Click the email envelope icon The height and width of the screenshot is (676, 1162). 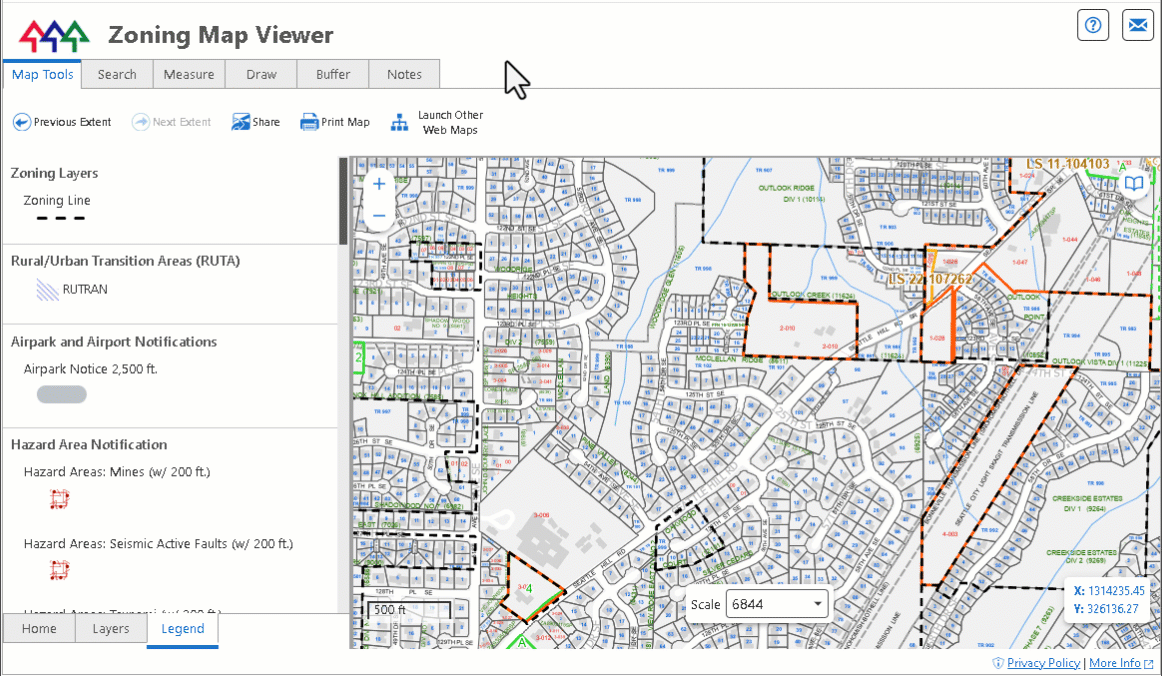click(x=1138, y=25)
